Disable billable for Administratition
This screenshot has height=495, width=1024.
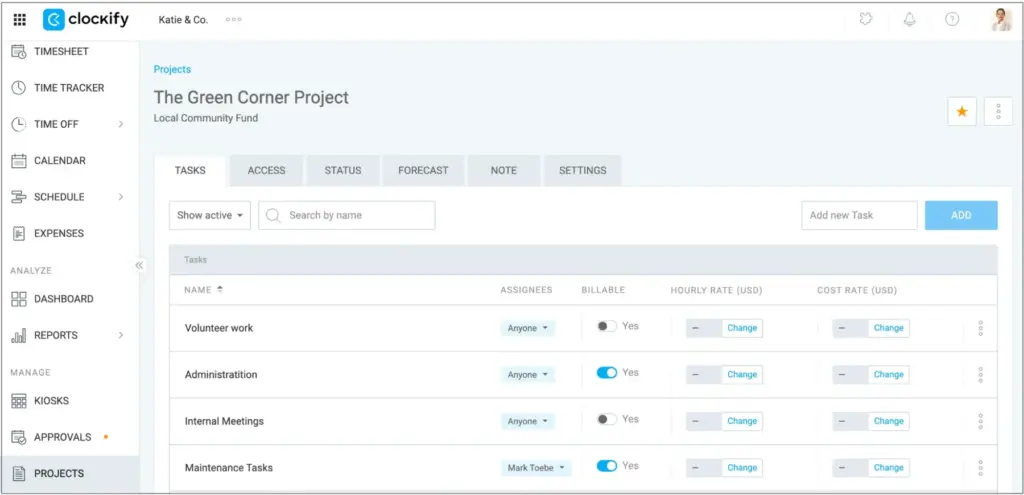[x=607, y=372]
